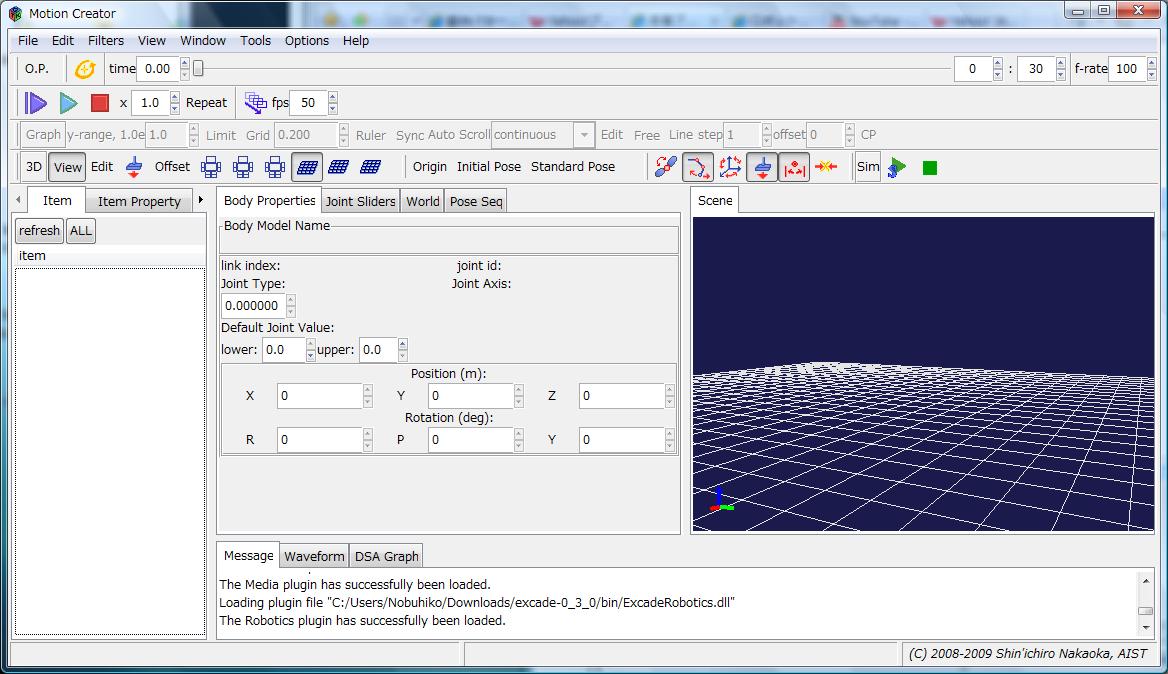This screenshot has width=1168, height=674.
Task: Click the time slider handle
Action: [198, 69]
